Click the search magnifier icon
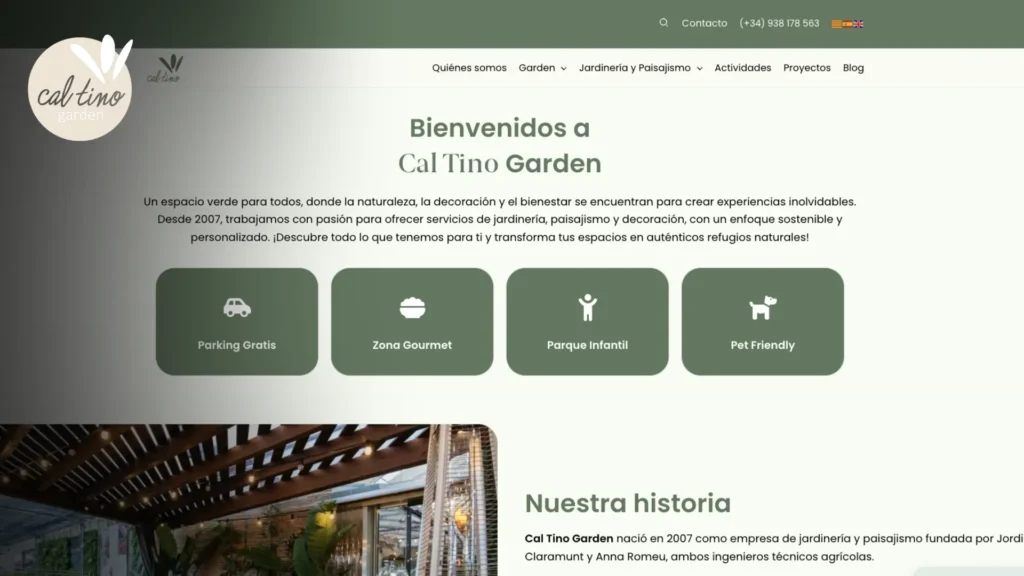The image size is (1024, 576). tap(664, 23)
